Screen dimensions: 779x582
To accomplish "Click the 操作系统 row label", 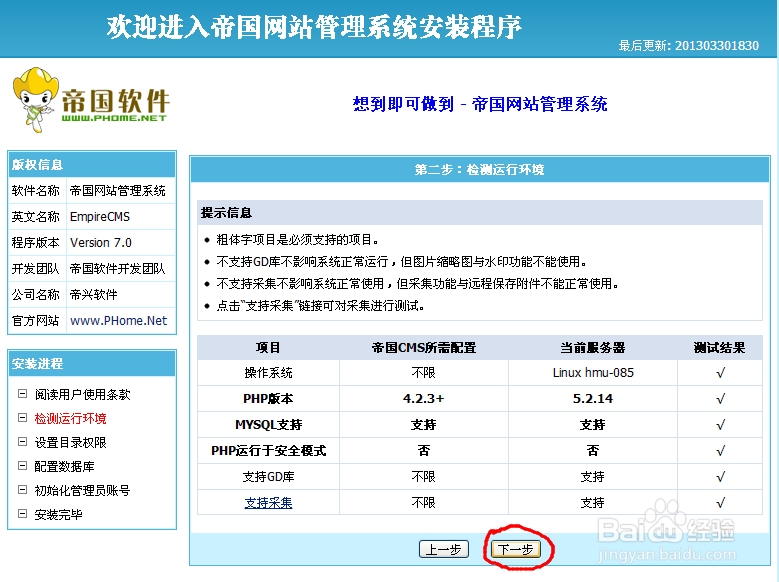I will point(268,373).
